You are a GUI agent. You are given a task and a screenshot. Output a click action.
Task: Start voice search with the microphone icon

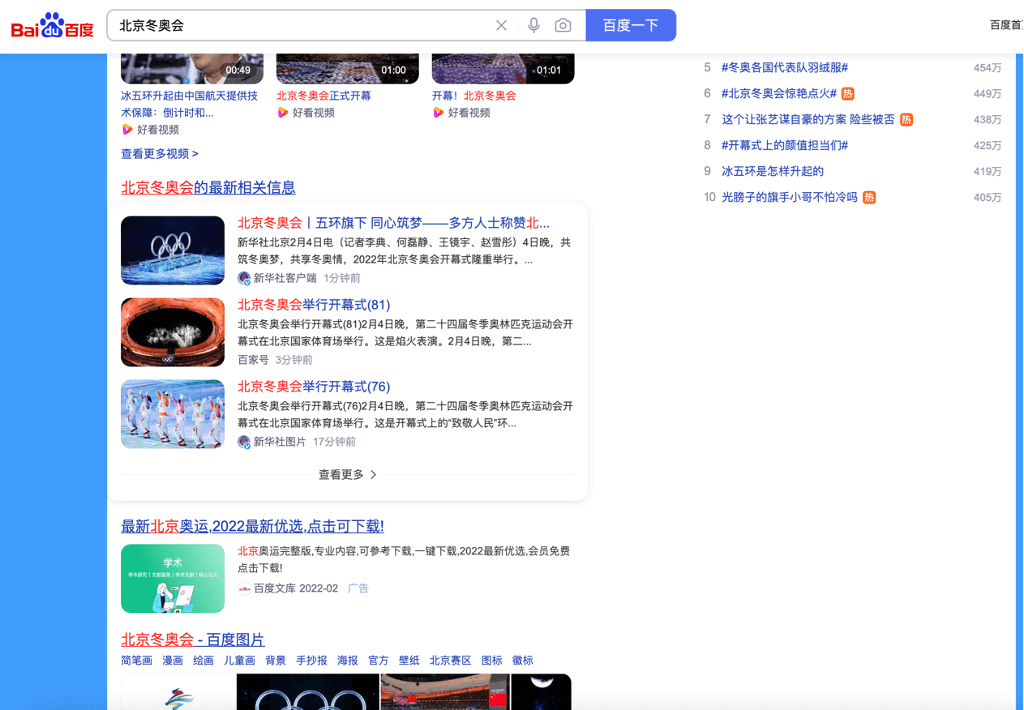click(534, 25)
